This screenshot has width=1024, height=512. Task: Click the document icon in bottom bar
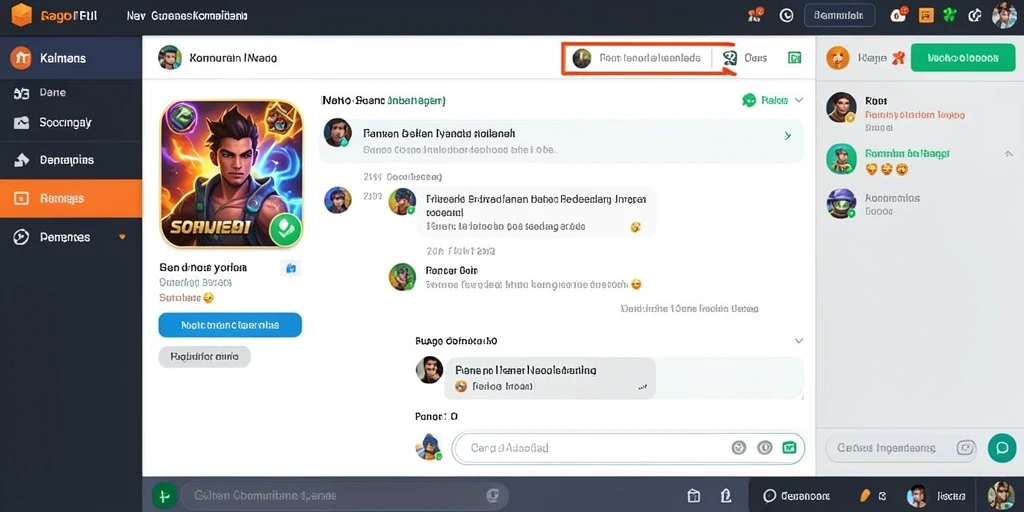[725, 496]
